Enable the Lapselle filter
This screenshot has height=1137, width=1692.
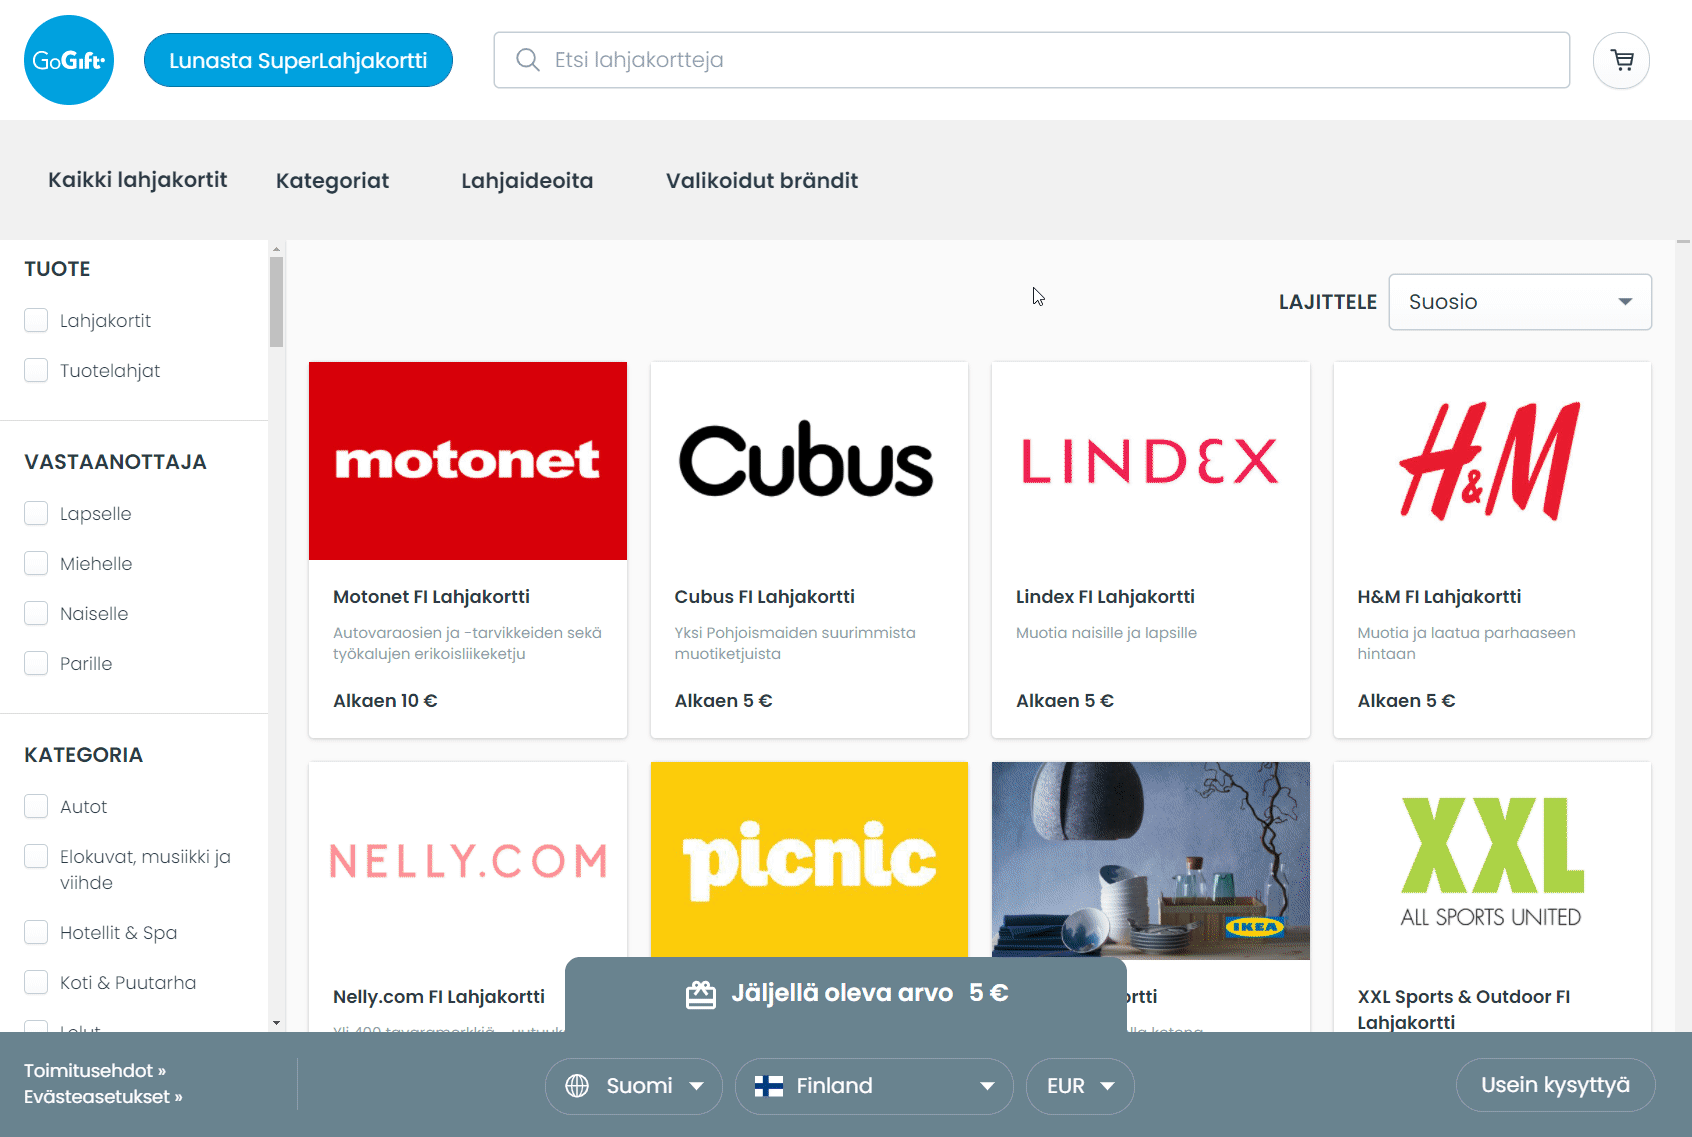coord(36,513)
